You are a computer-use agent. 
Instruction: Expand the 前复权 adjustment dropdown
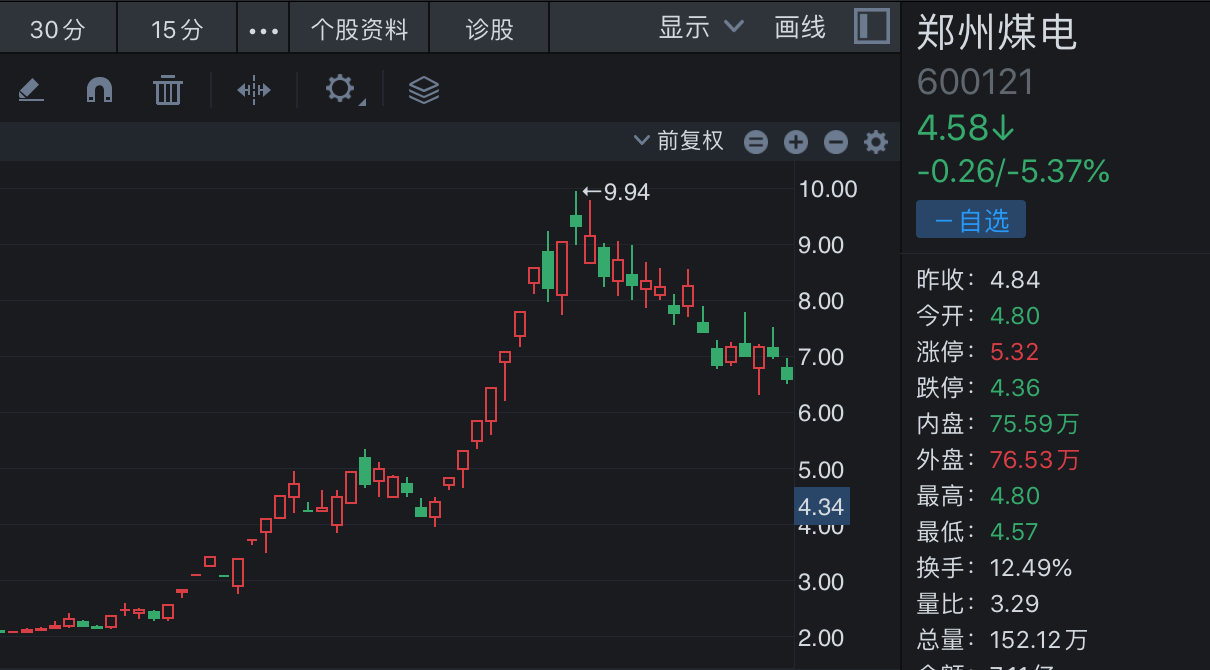pos(679,141)
